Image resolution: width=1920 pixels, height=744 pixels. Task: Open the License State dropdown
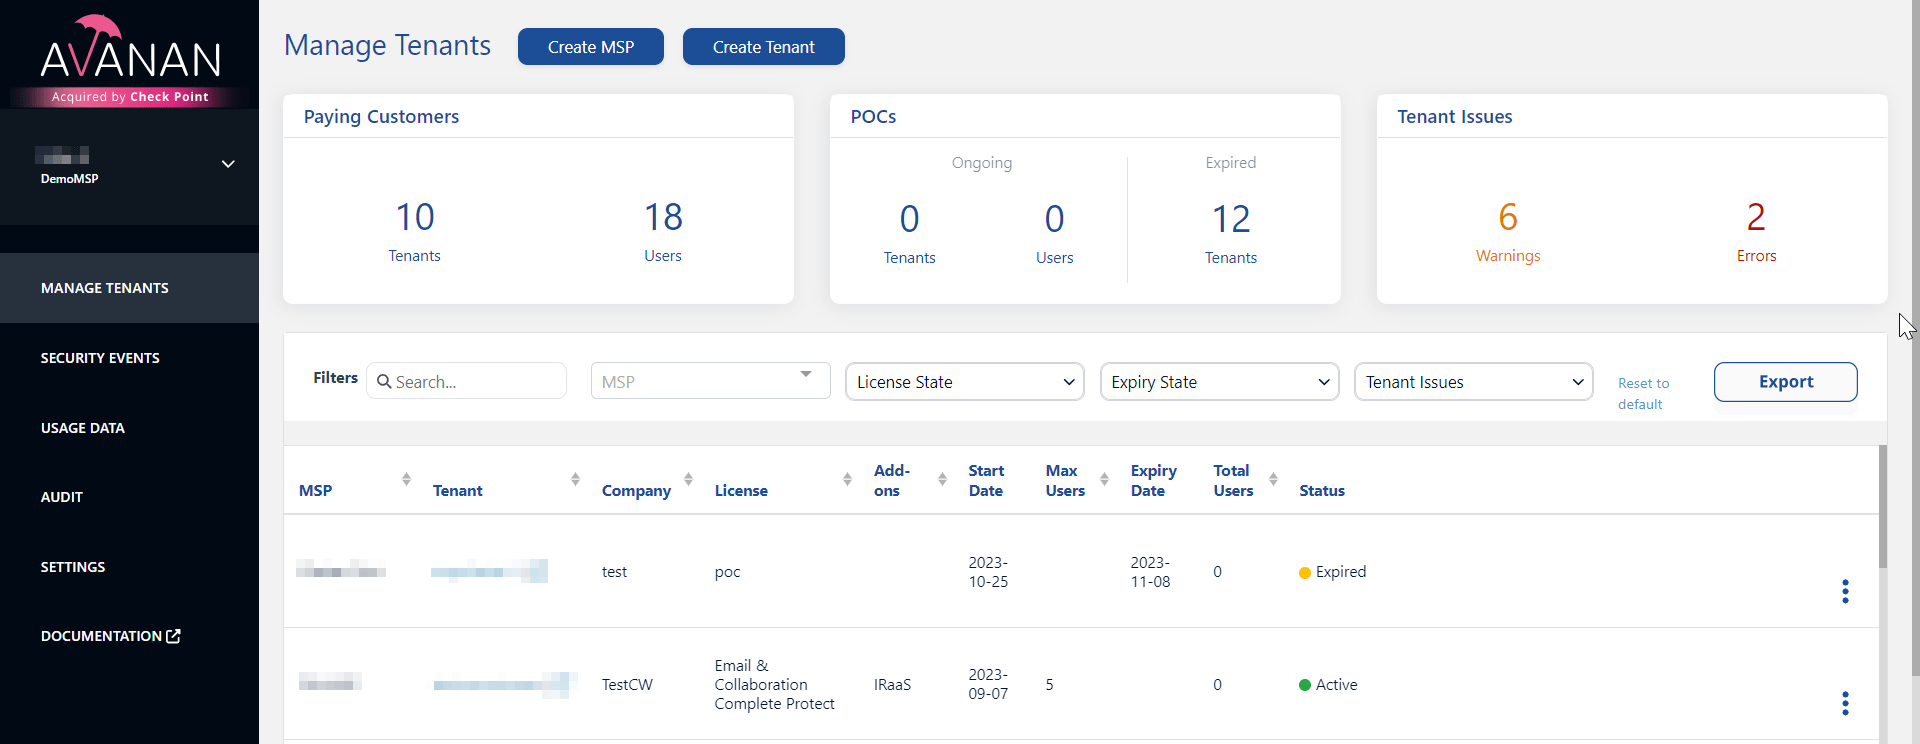tap(964, 382)
